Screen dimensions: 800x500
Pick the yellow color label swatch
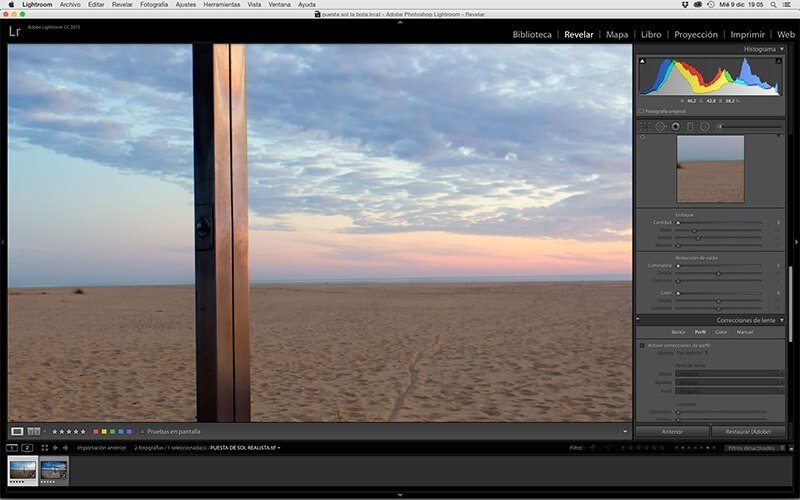104,432
